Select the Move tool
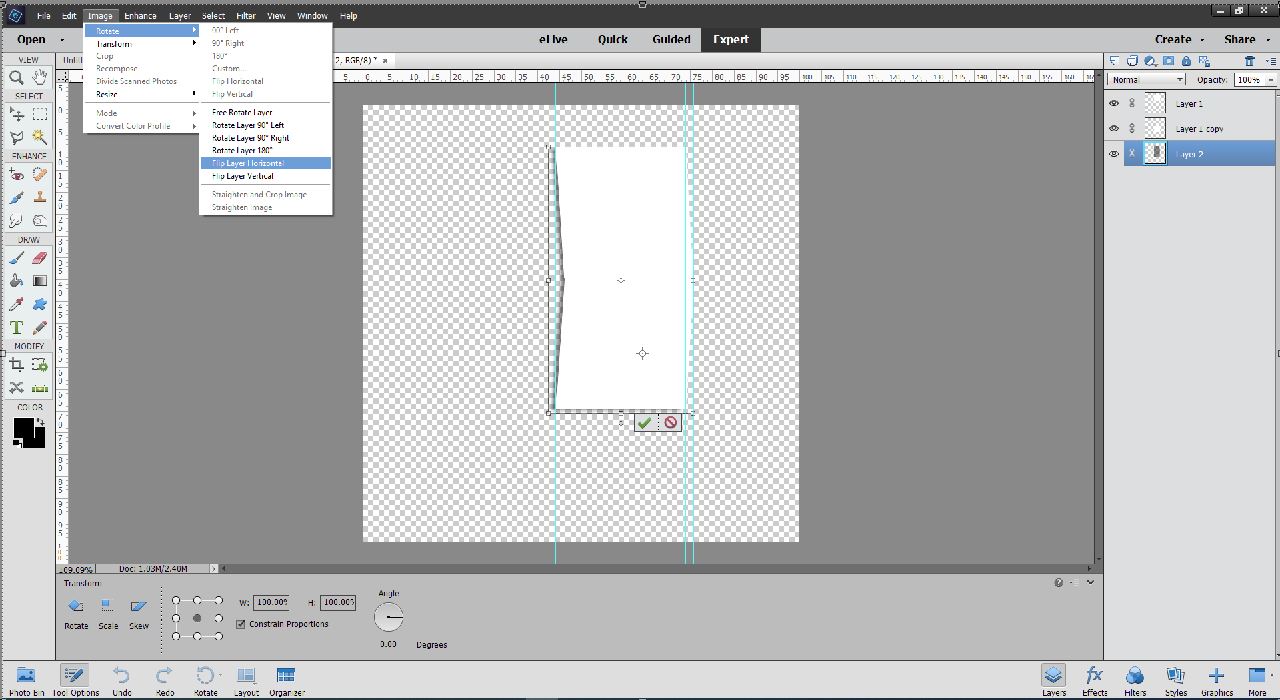The width and height of the screenshot is (1280, 700). click(x=16, y=115)
